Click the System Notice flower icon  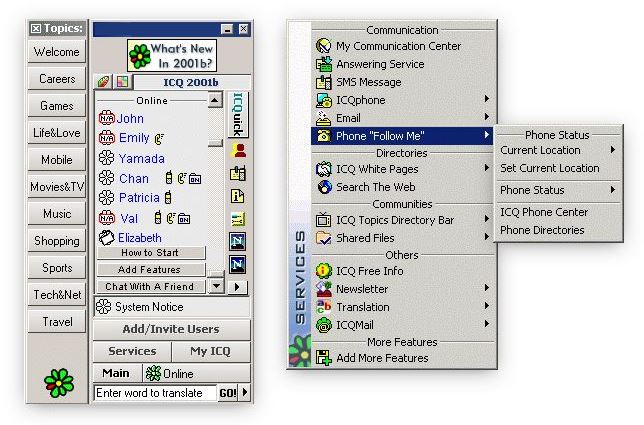[104, 306]
